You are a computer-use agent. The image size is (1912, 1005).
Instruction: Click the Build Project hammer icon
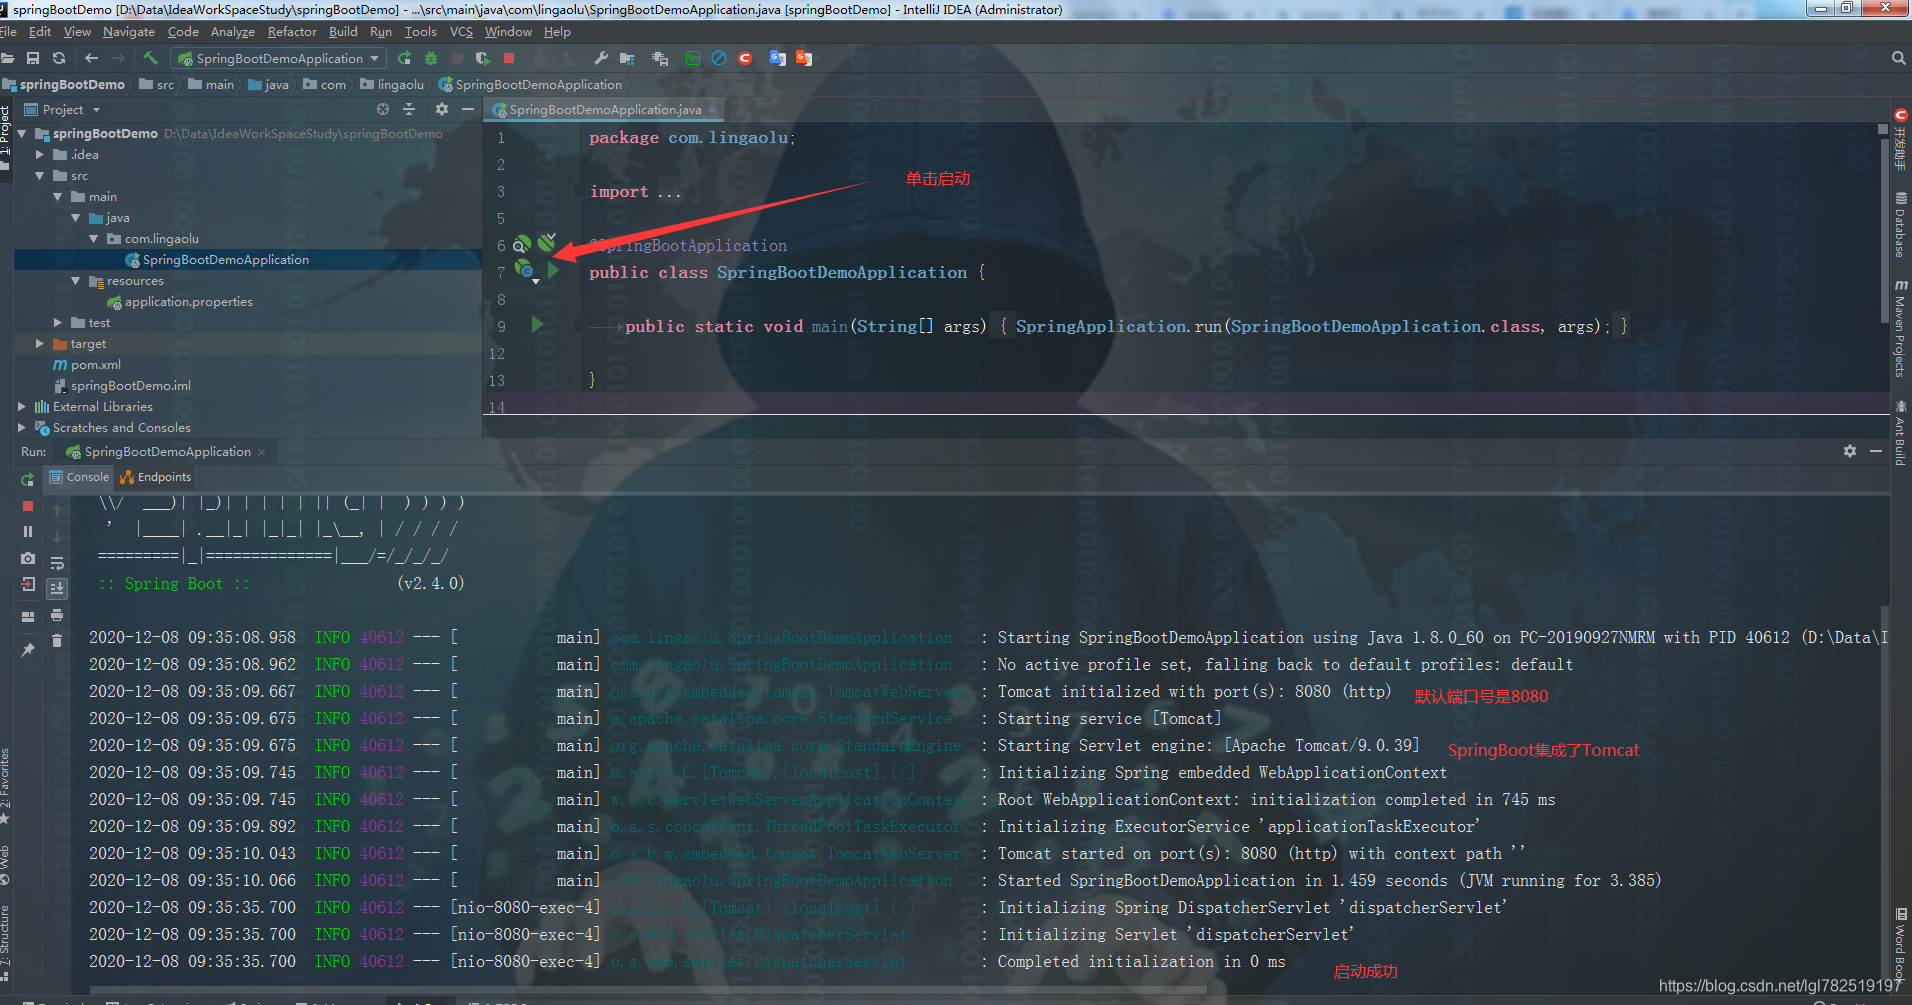[x=150, y=58]
